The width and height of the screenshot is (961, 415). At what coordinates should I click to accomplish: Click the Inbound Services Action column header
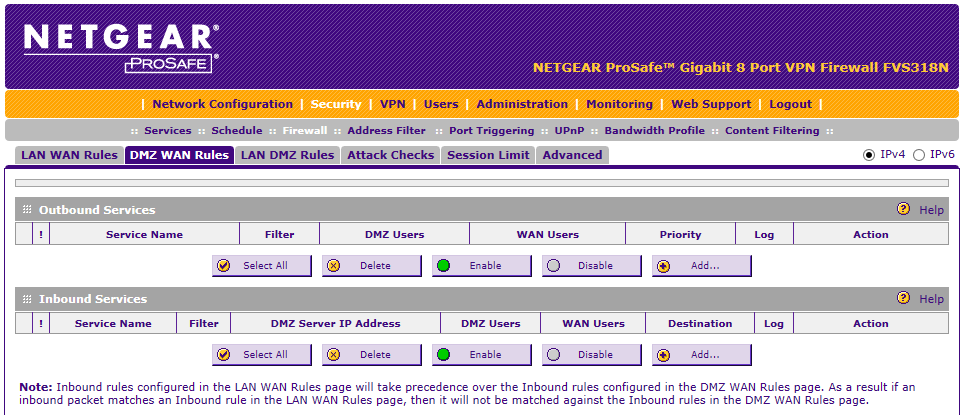(x=871, y=323)
